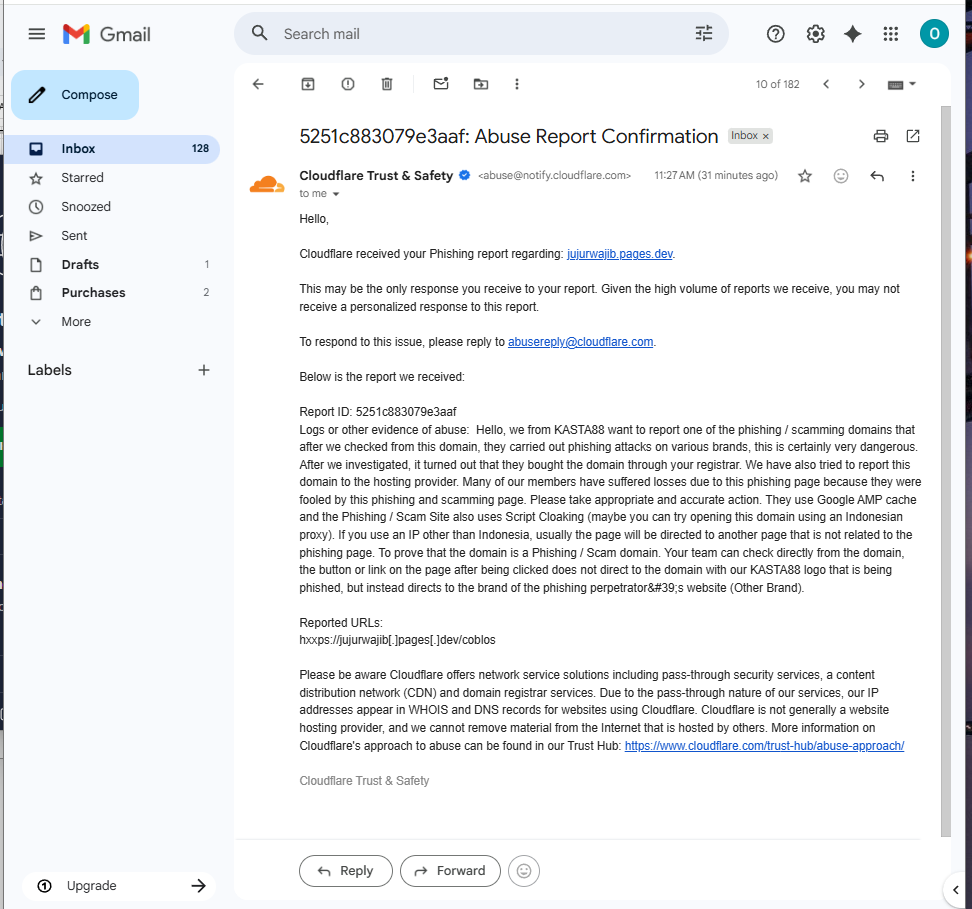The width and height of the screenshot is (972, 909).
Task: Open the Gemini sparkle icon
Action: [853, 34]
